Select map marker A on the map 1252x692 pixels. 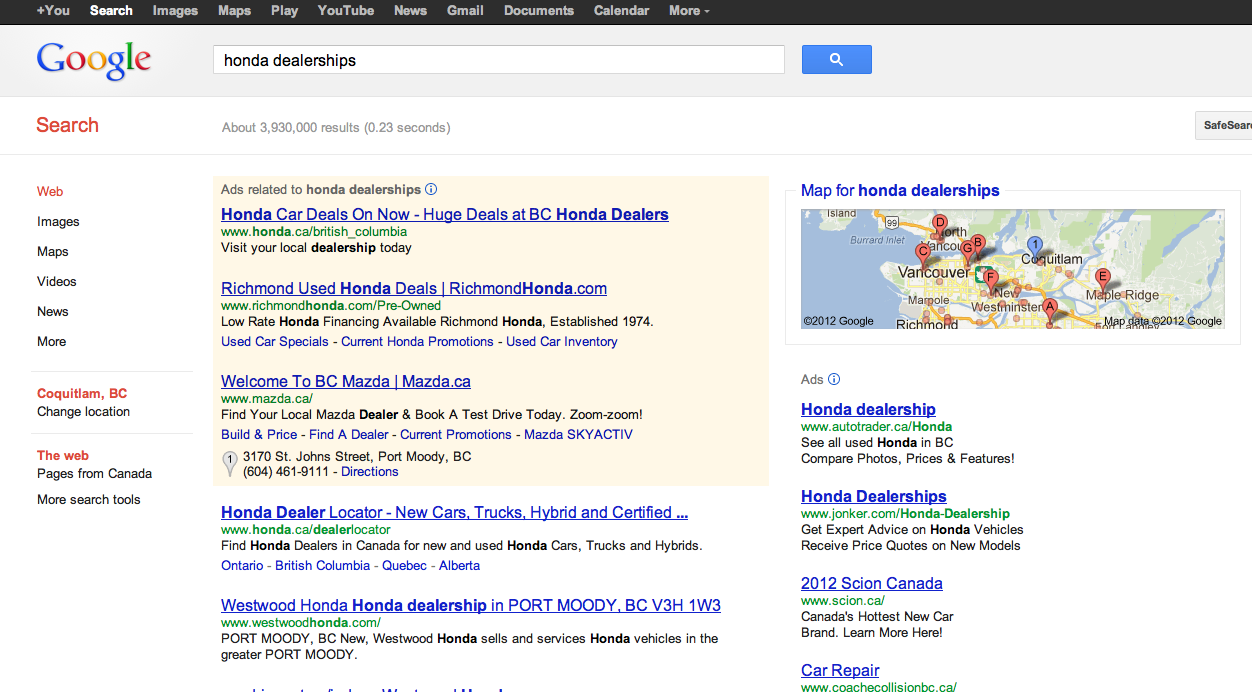point(1049,308)
